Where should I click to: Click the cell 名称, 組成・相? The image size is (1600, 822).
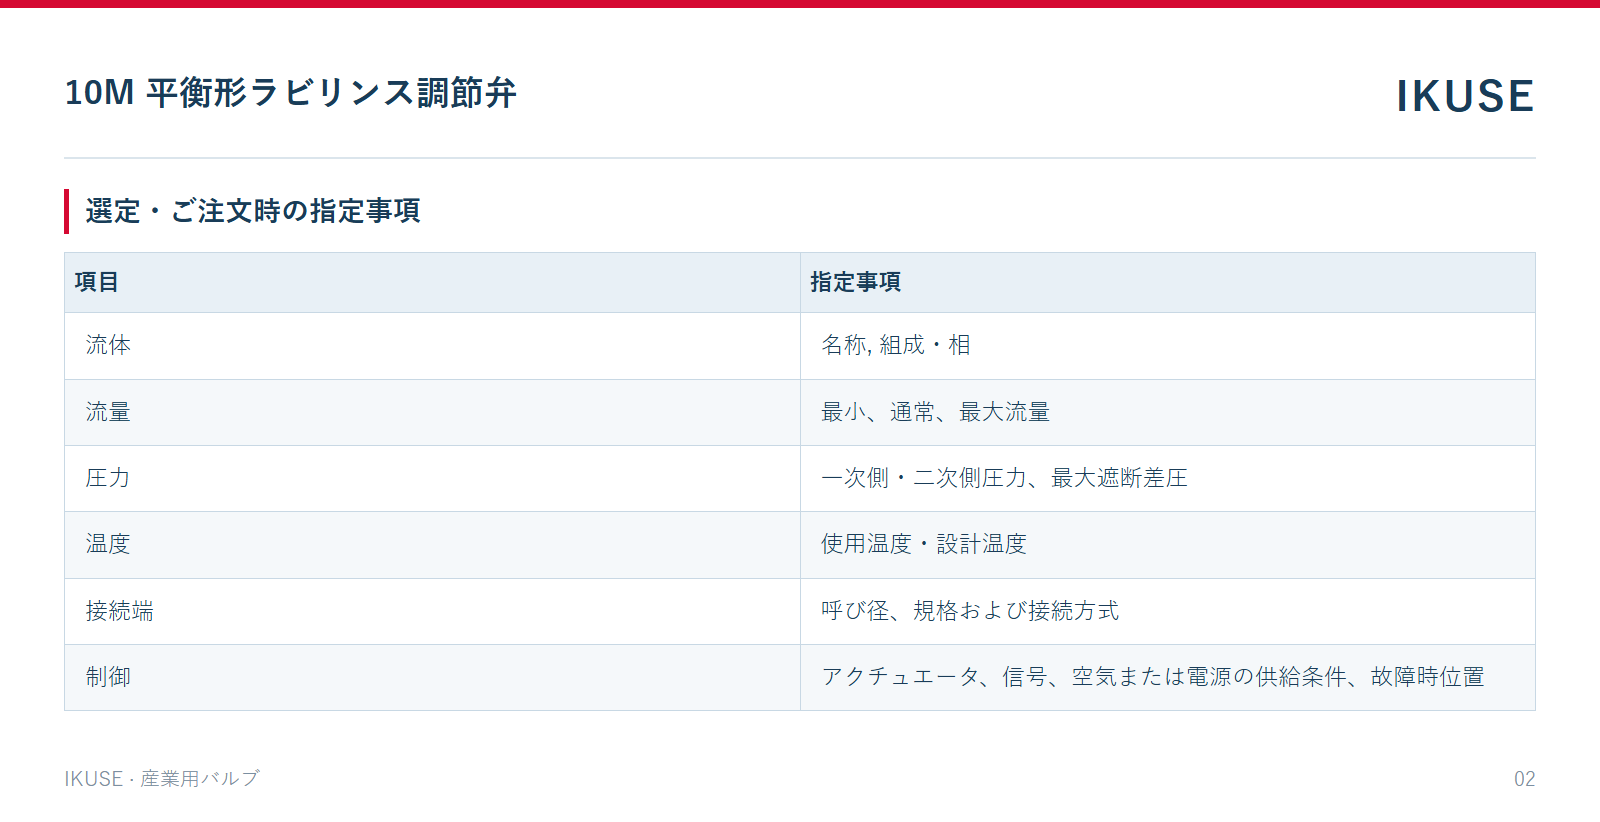point(1168,346)
